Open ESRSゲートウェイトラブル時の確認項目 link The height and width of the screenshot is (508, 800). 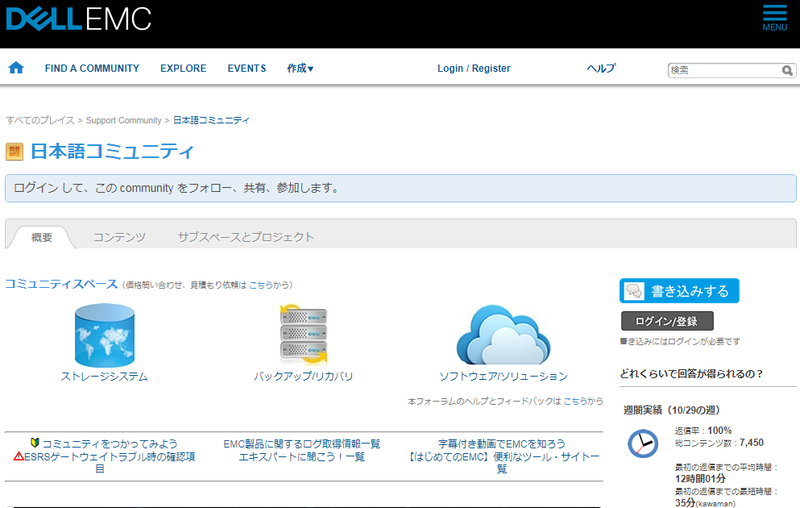(110, 462)
